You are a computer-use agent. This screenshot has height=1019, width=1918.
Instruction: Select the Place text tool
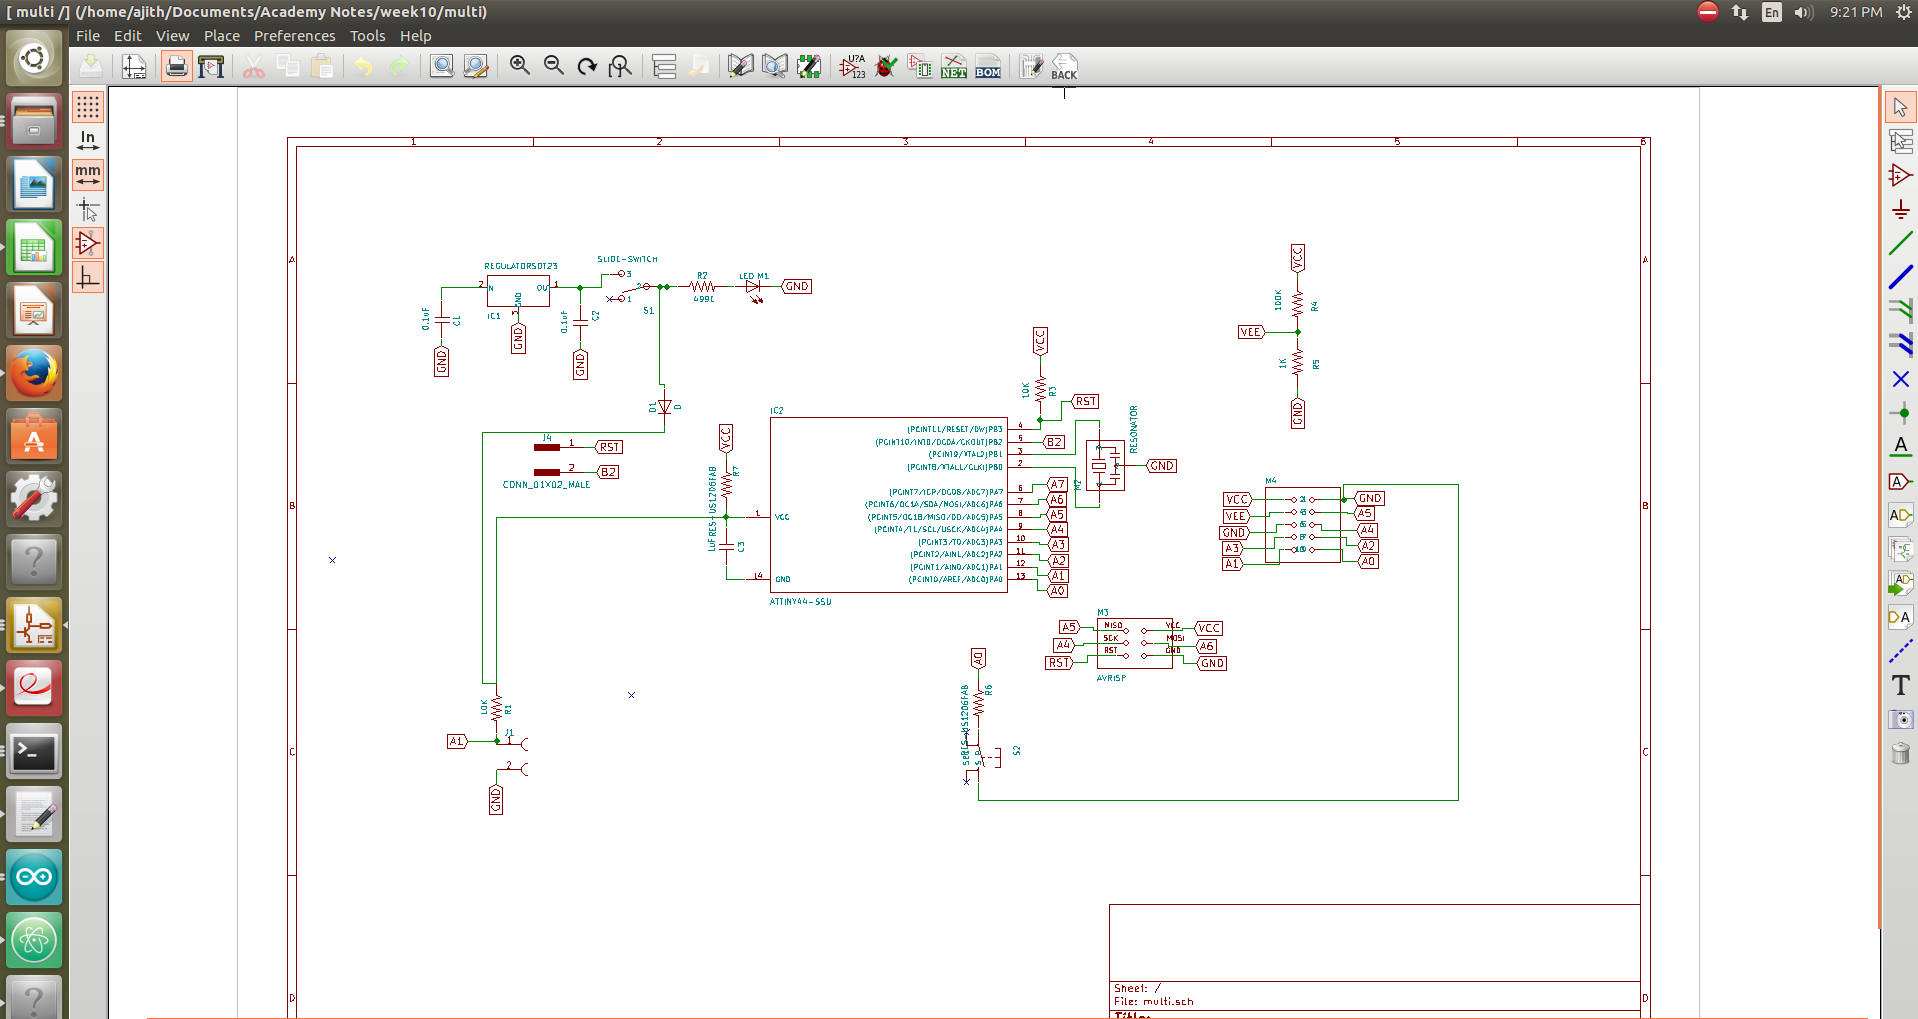point(1901,685)
